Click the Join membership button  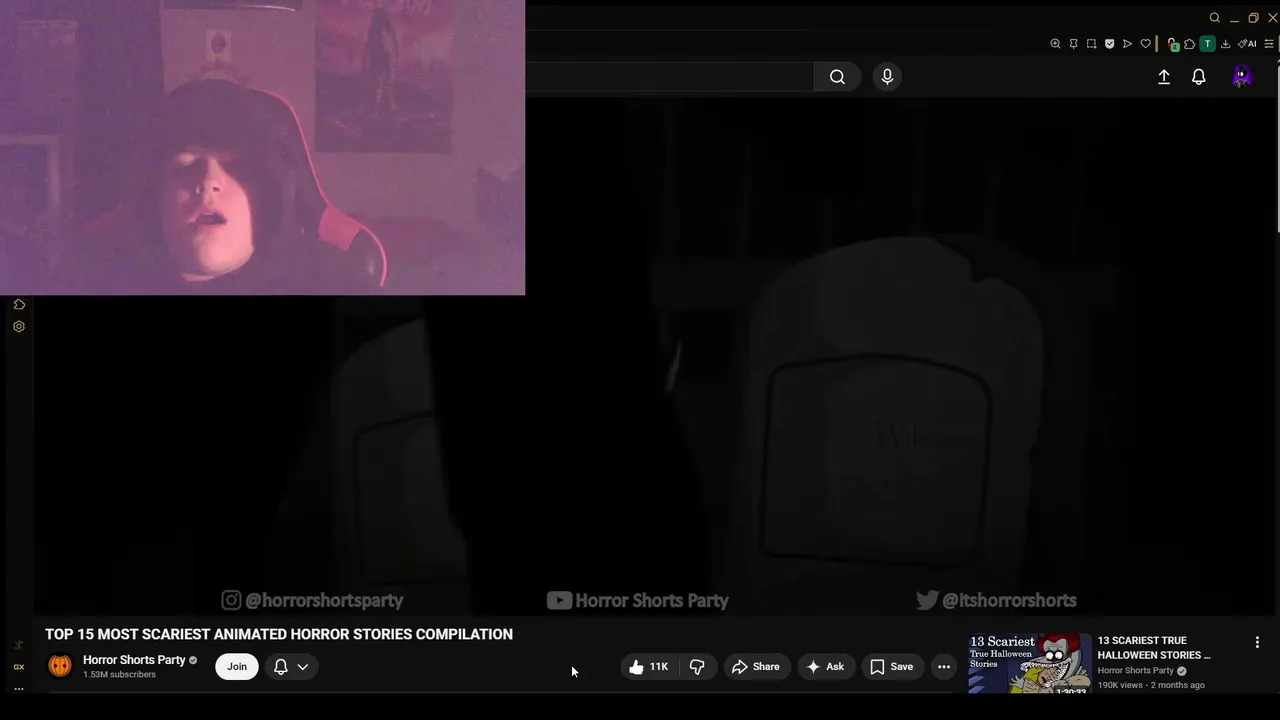pos(237,667)
